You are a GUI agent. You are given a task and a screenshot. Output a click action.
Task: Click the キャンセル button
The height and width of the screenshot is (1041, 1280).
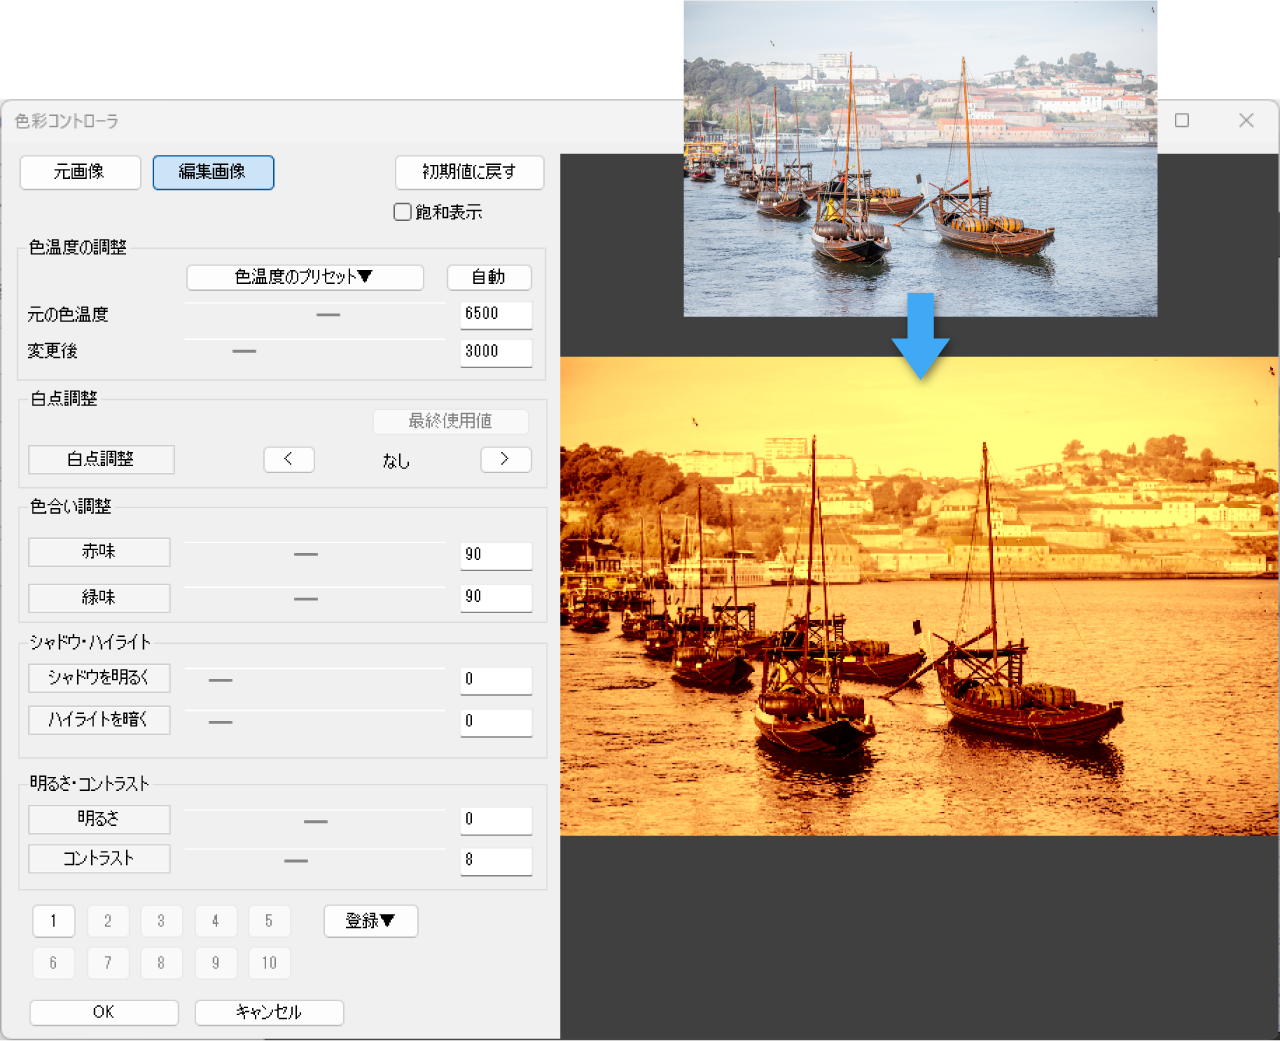269,1012
